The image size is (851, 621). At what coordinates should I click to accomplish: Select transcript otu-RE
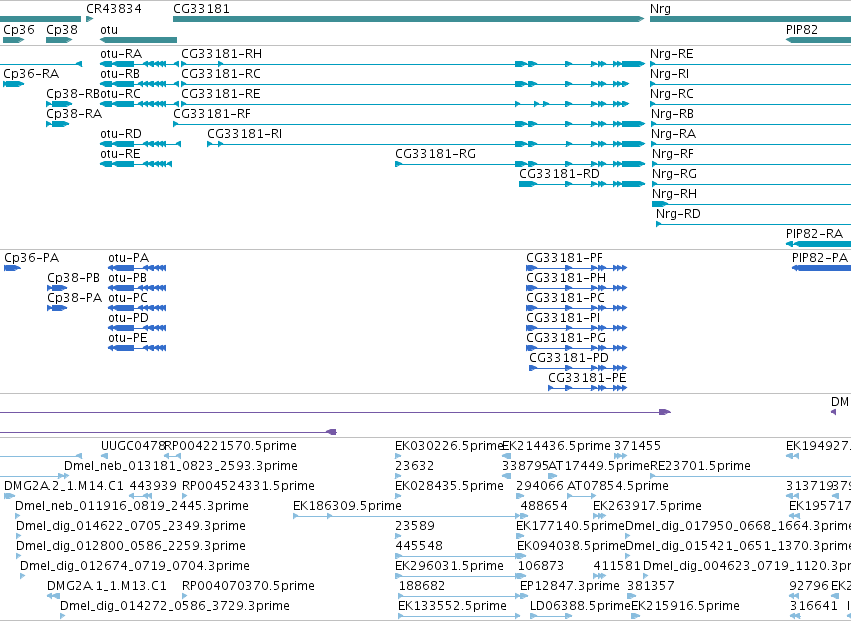[136, 164]
